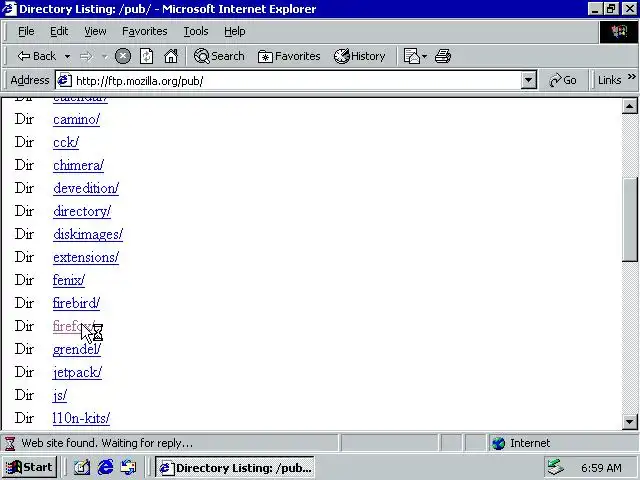
Task: Click the page icon in the address bar
Action: pyautogui.click(x=64, y=80)
